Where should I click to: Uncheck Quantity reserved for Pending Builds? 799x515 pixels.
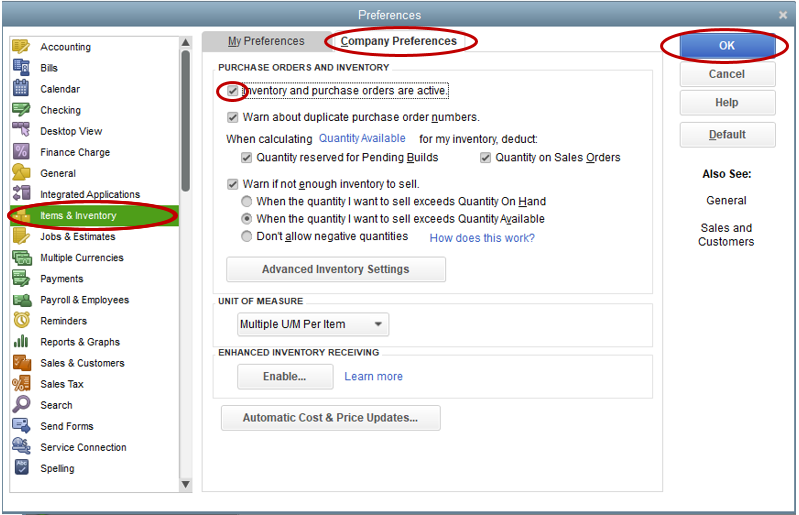[246, 157]
